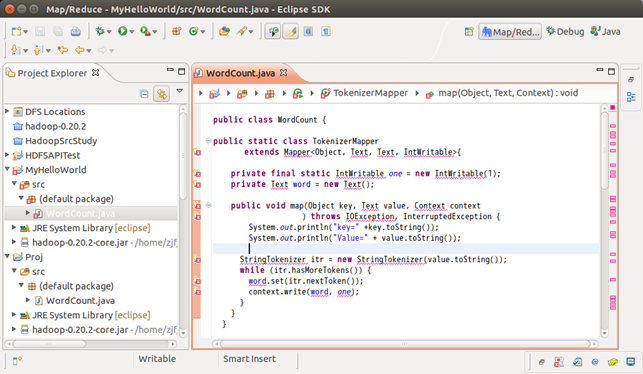The height and width of the screenshot is (374, 643).
Task: Open the New wizard dropdown arrow
Action: tap(25, 32)
